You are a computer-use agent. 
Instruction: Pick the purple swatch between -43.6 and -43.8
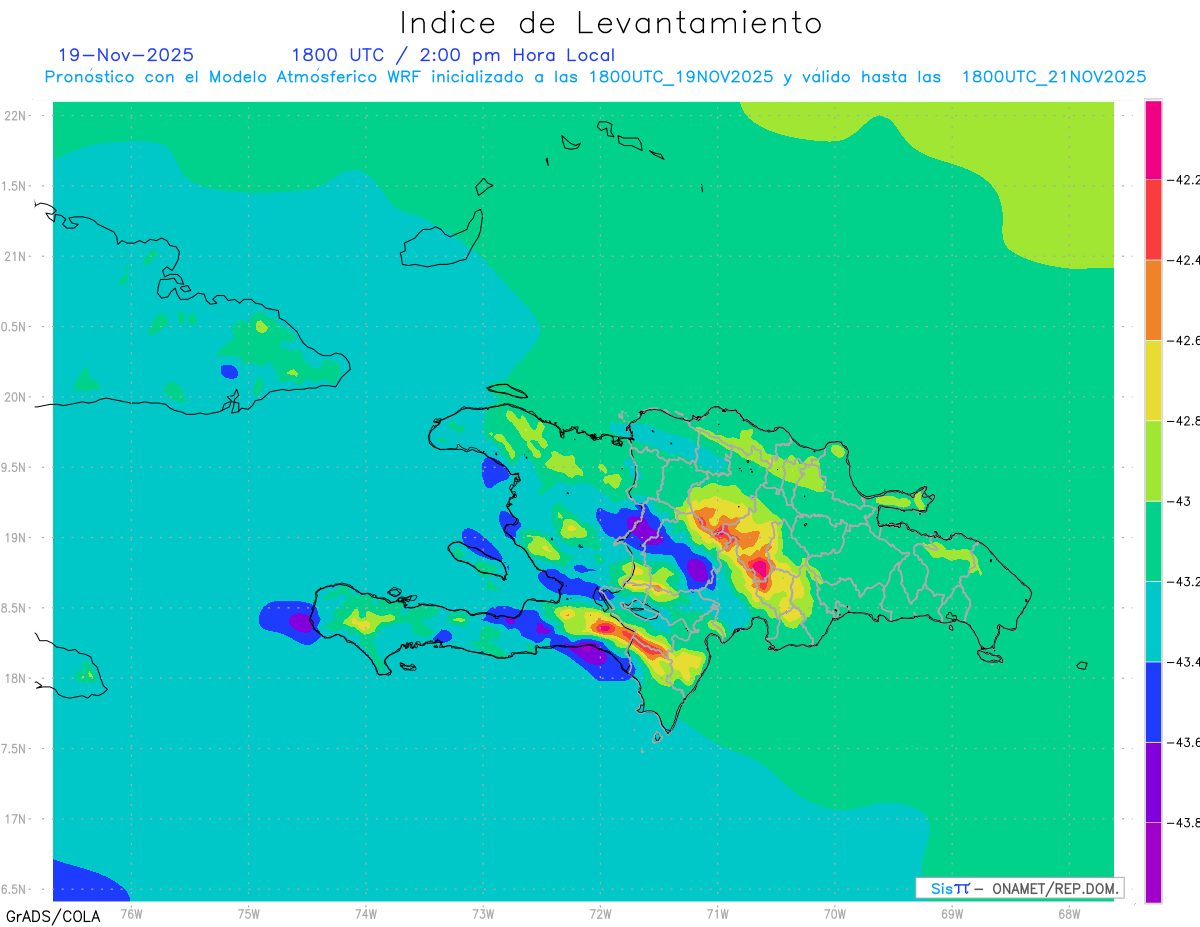click(1153, 782)
